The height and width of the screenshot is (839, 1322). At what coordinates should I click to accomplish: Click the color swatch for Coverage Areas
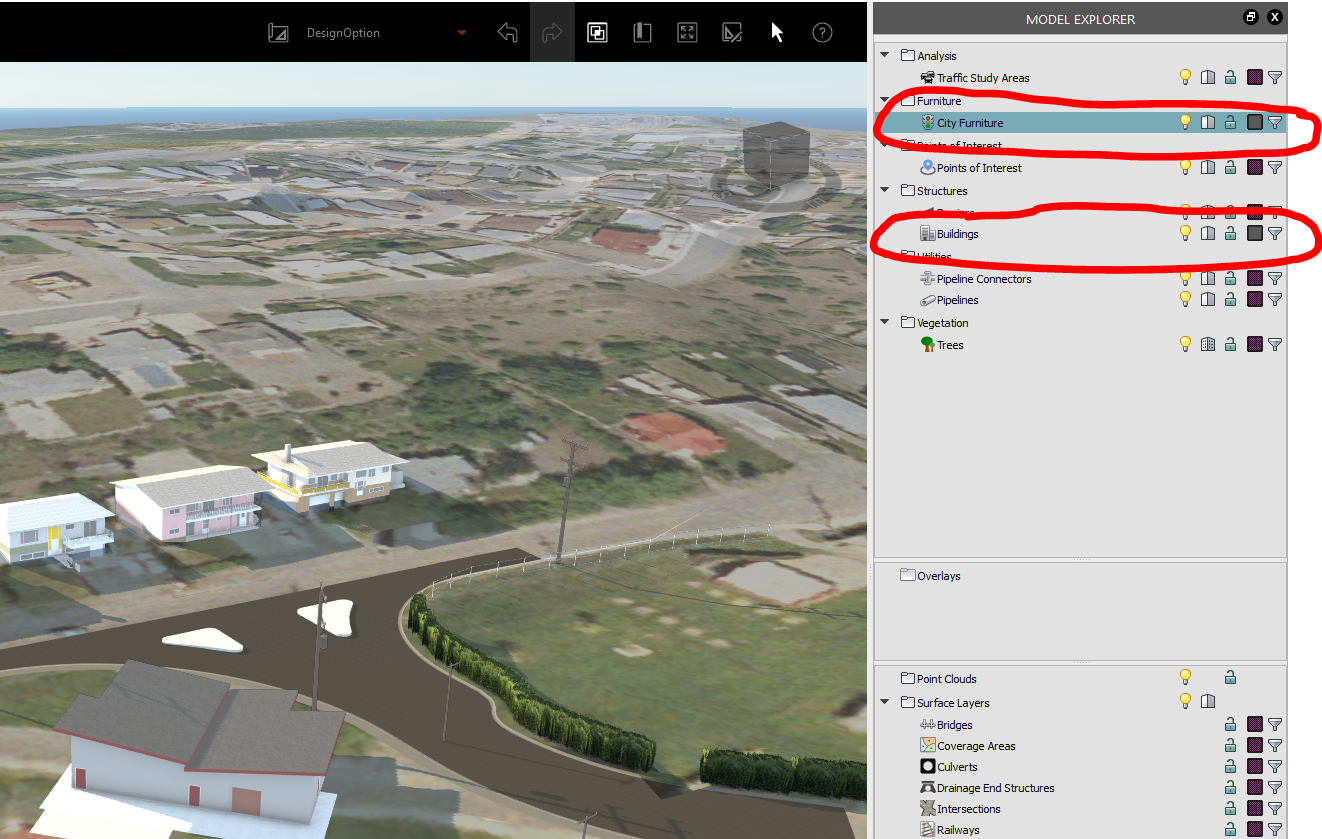tap(1255, 745)
